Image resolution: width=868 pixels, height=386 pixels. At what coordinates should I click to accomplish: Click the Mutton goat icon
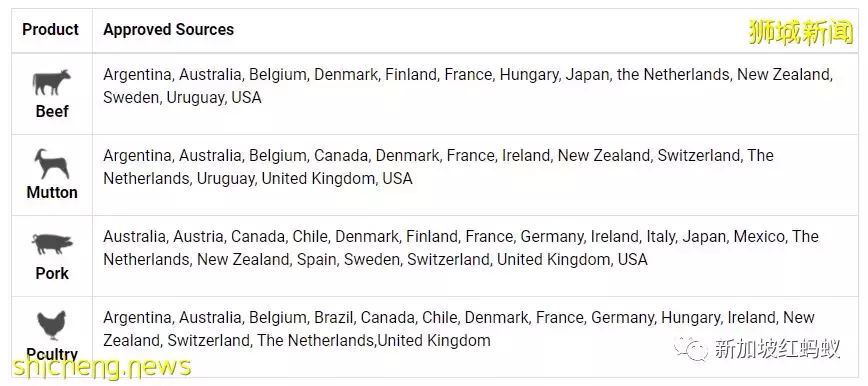click(51, 164)
